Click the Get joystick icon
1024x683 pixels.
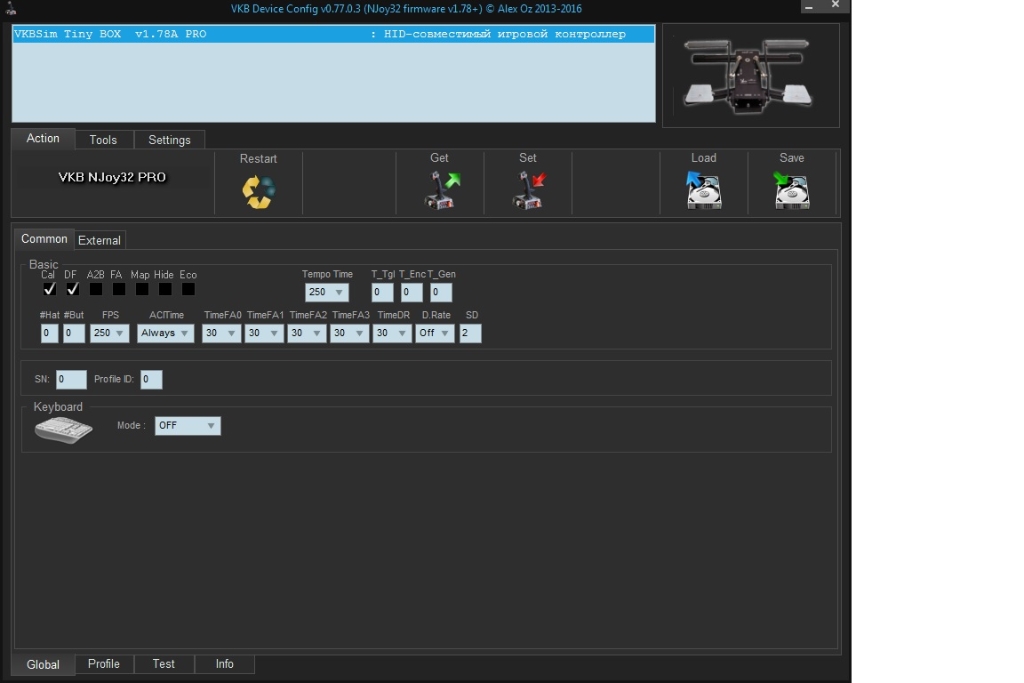click(x=442, y=190)
